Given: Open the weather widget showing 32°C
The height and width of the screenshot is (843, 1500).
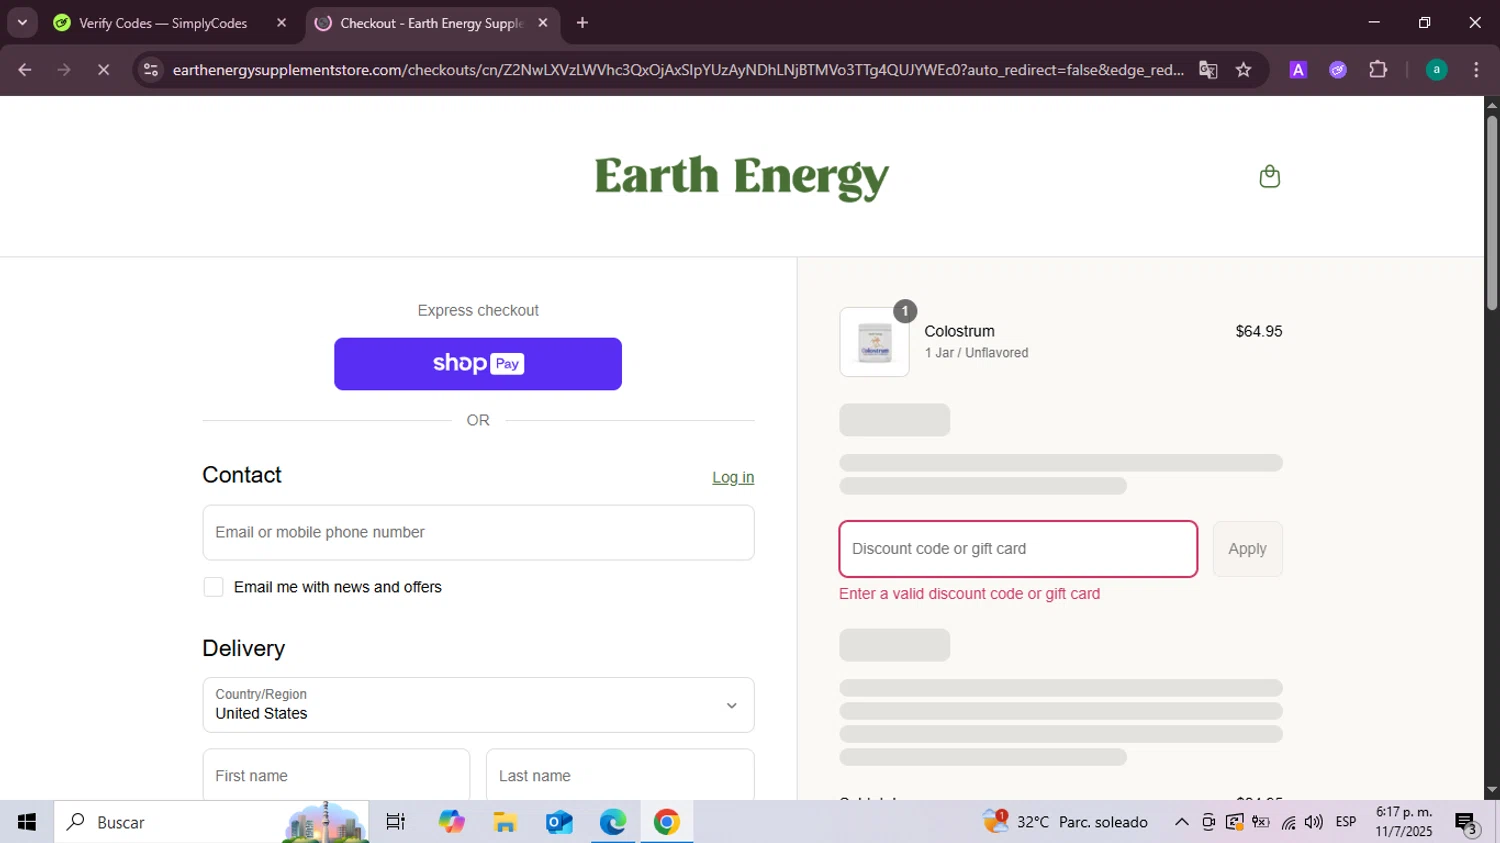Looking at the screenshot, I should tap(1066, 822).
